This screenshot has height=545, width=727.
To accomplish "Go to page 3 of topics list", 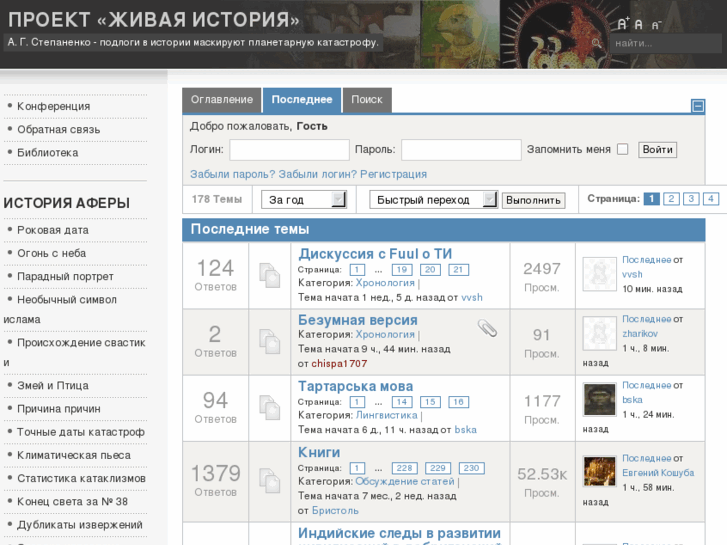I will pyautogui.click(x=691, y=199).
